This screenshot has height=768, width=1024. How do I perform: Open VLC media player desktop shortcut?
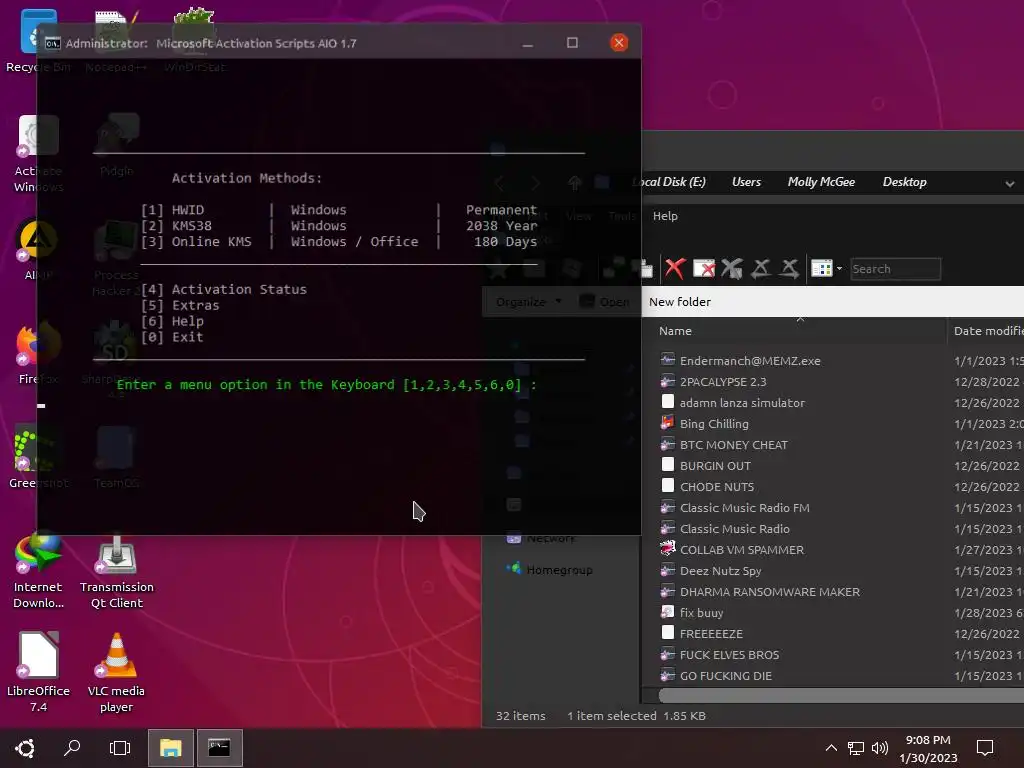(x=116, y=672)
